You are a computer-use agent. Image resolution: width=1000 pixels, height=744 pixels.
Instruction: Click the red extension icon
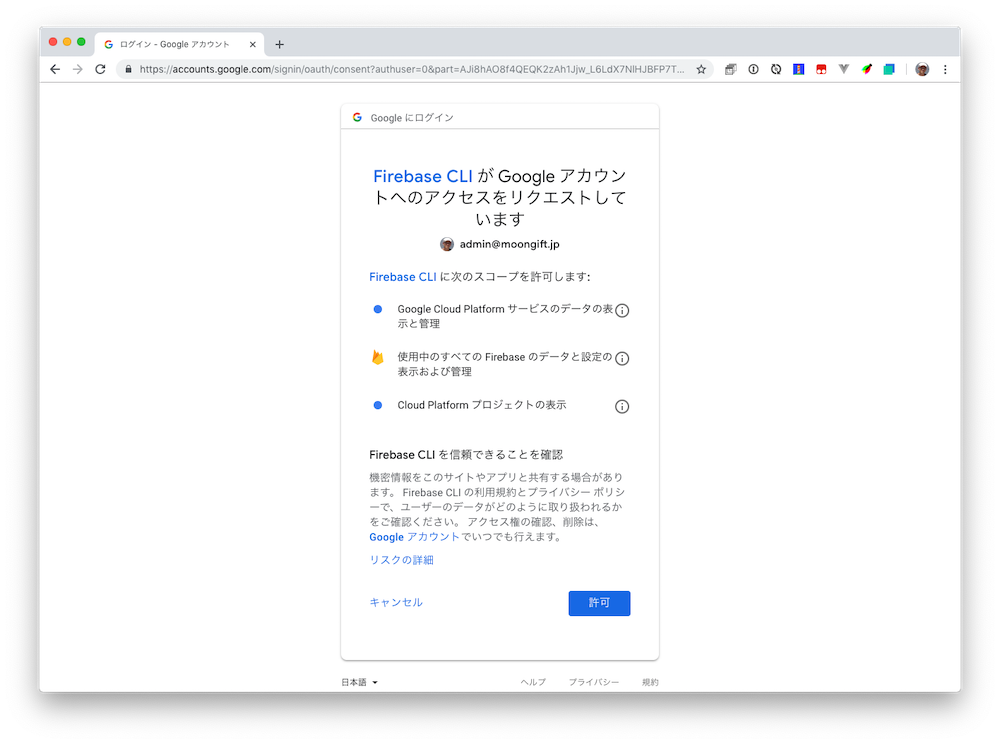click(821, 69)
